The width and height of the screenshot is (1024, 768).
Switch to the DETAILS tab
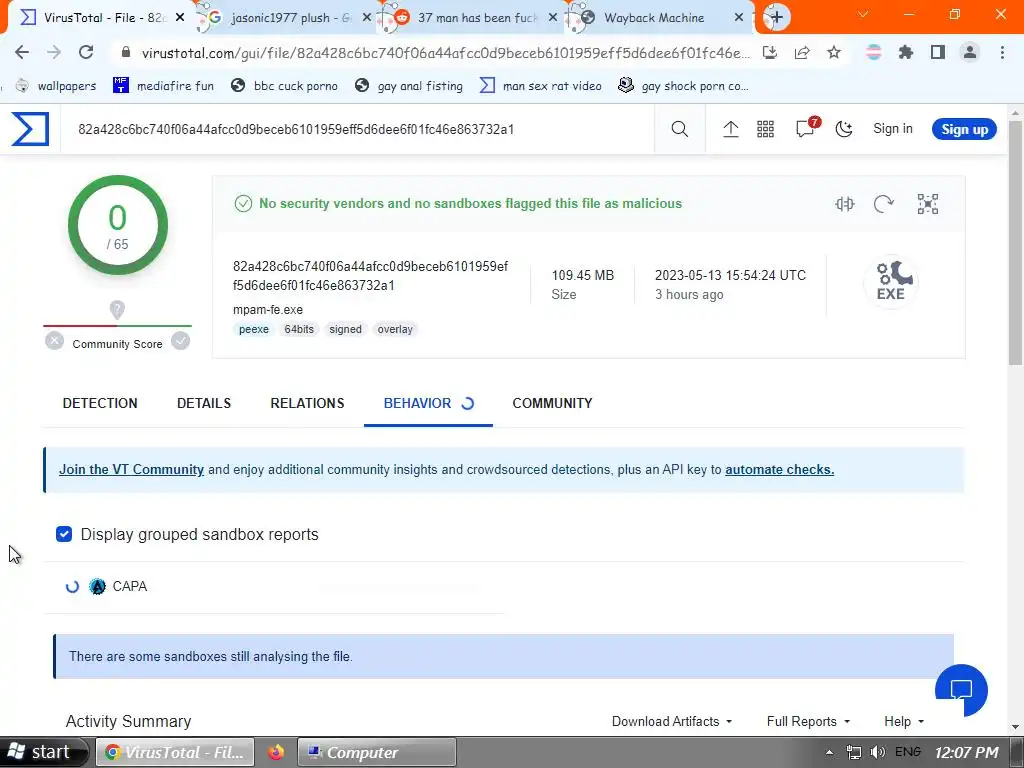coord(204,403)
